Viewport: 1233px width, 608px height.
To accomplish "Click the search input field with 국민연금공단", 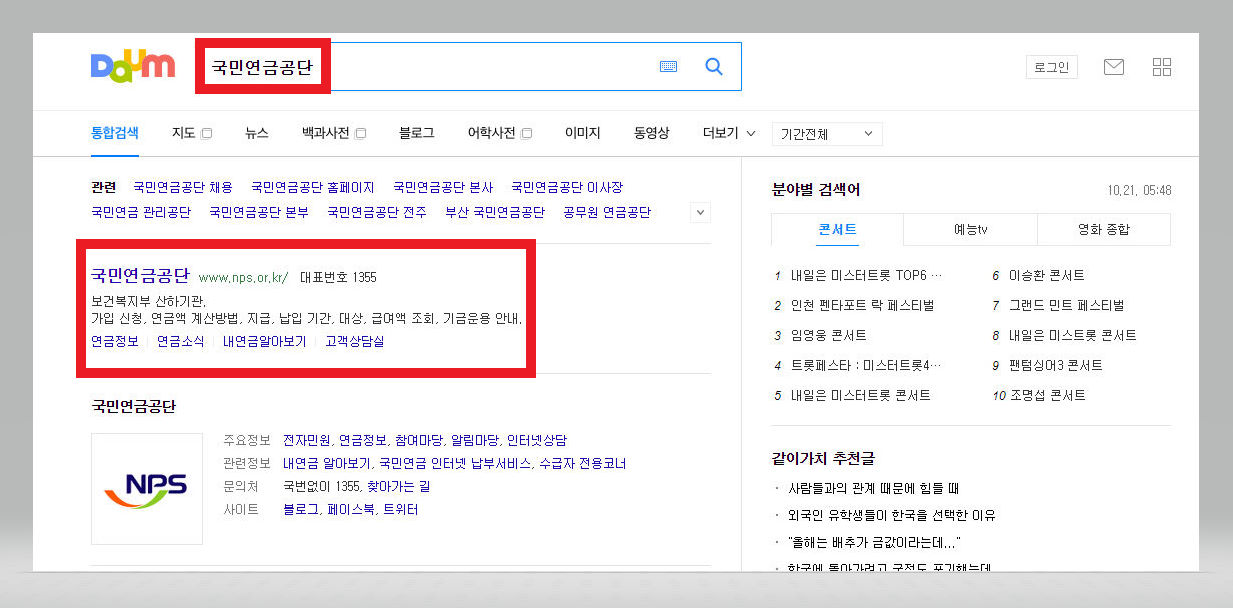I will 468,67.
